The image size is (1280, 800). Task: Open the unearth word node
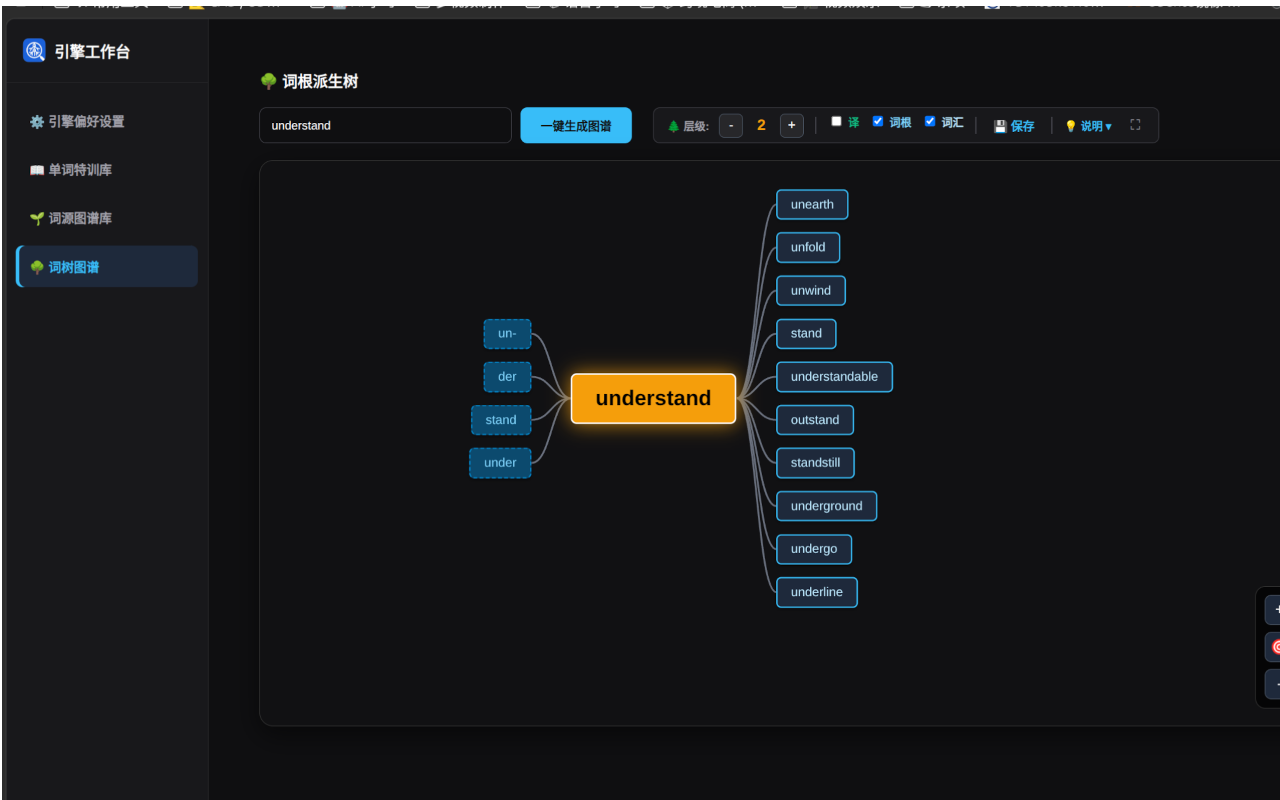812,204
